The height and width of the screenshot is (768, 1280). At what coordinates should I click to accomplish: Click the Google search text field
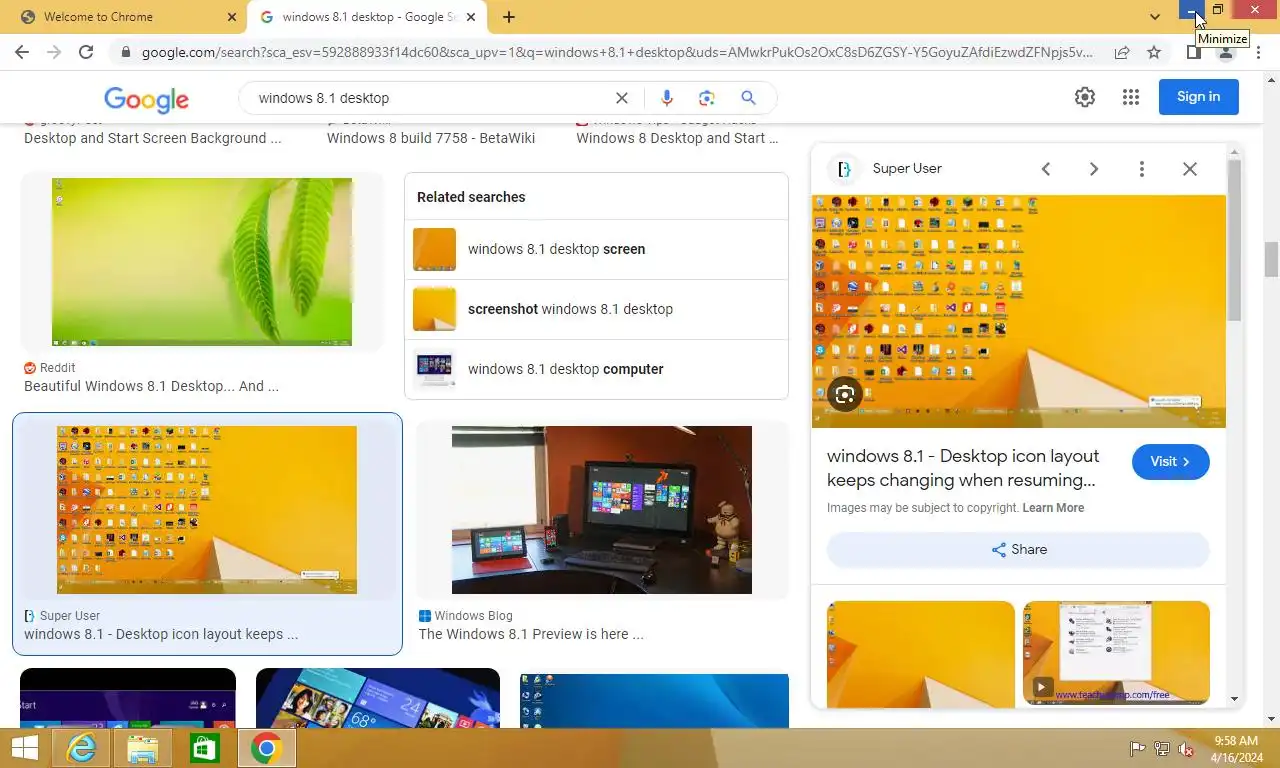430,98
